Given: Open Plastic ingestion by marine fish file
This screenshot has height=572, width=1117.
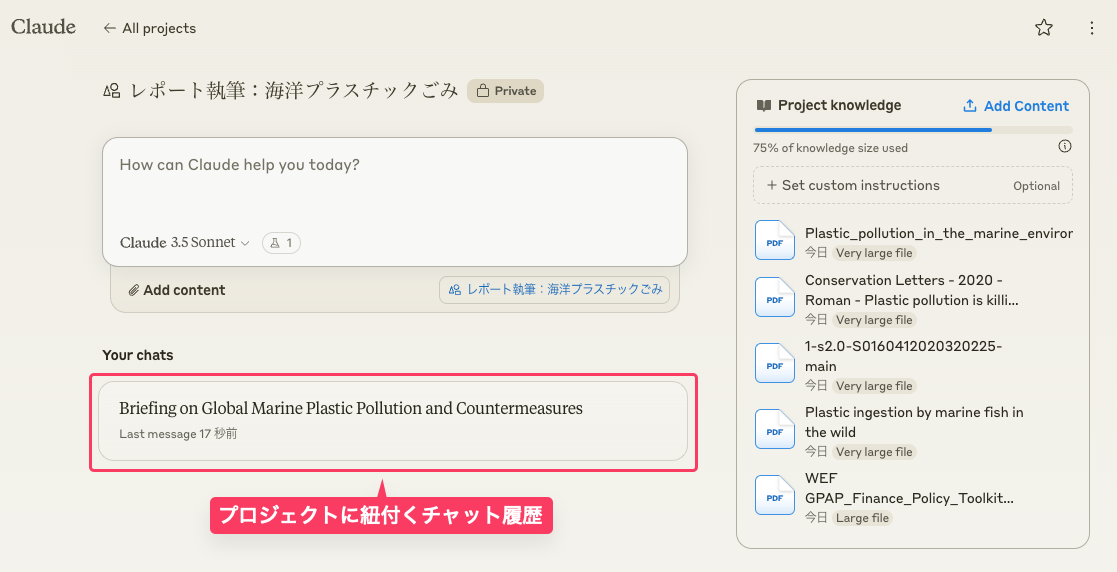Looking at the screenshot, I should coord(913,422).
